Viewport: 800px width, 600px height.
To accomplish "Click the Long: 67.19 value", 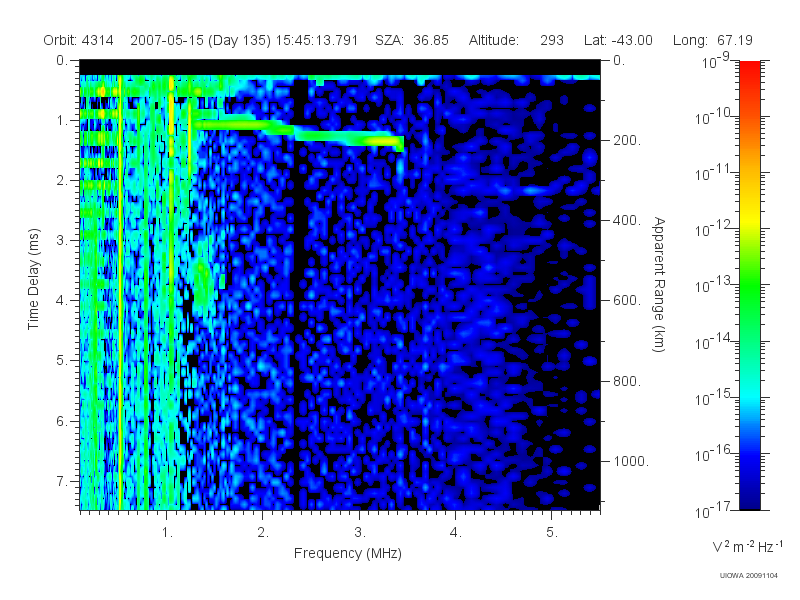I will (713, 40).
